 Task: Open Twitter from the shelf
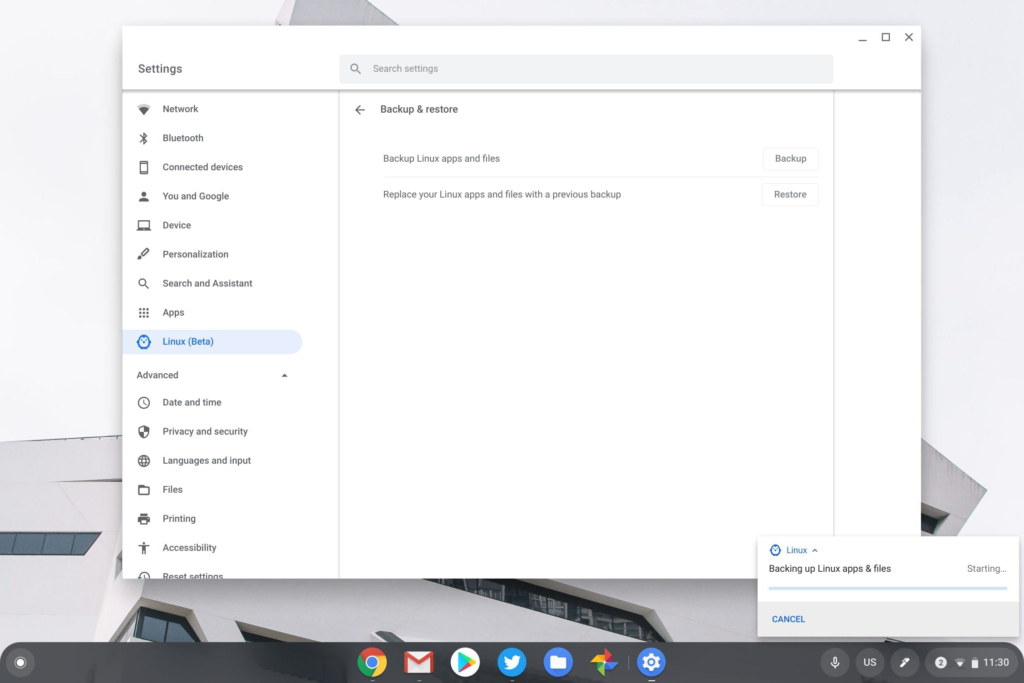[512, 662]
